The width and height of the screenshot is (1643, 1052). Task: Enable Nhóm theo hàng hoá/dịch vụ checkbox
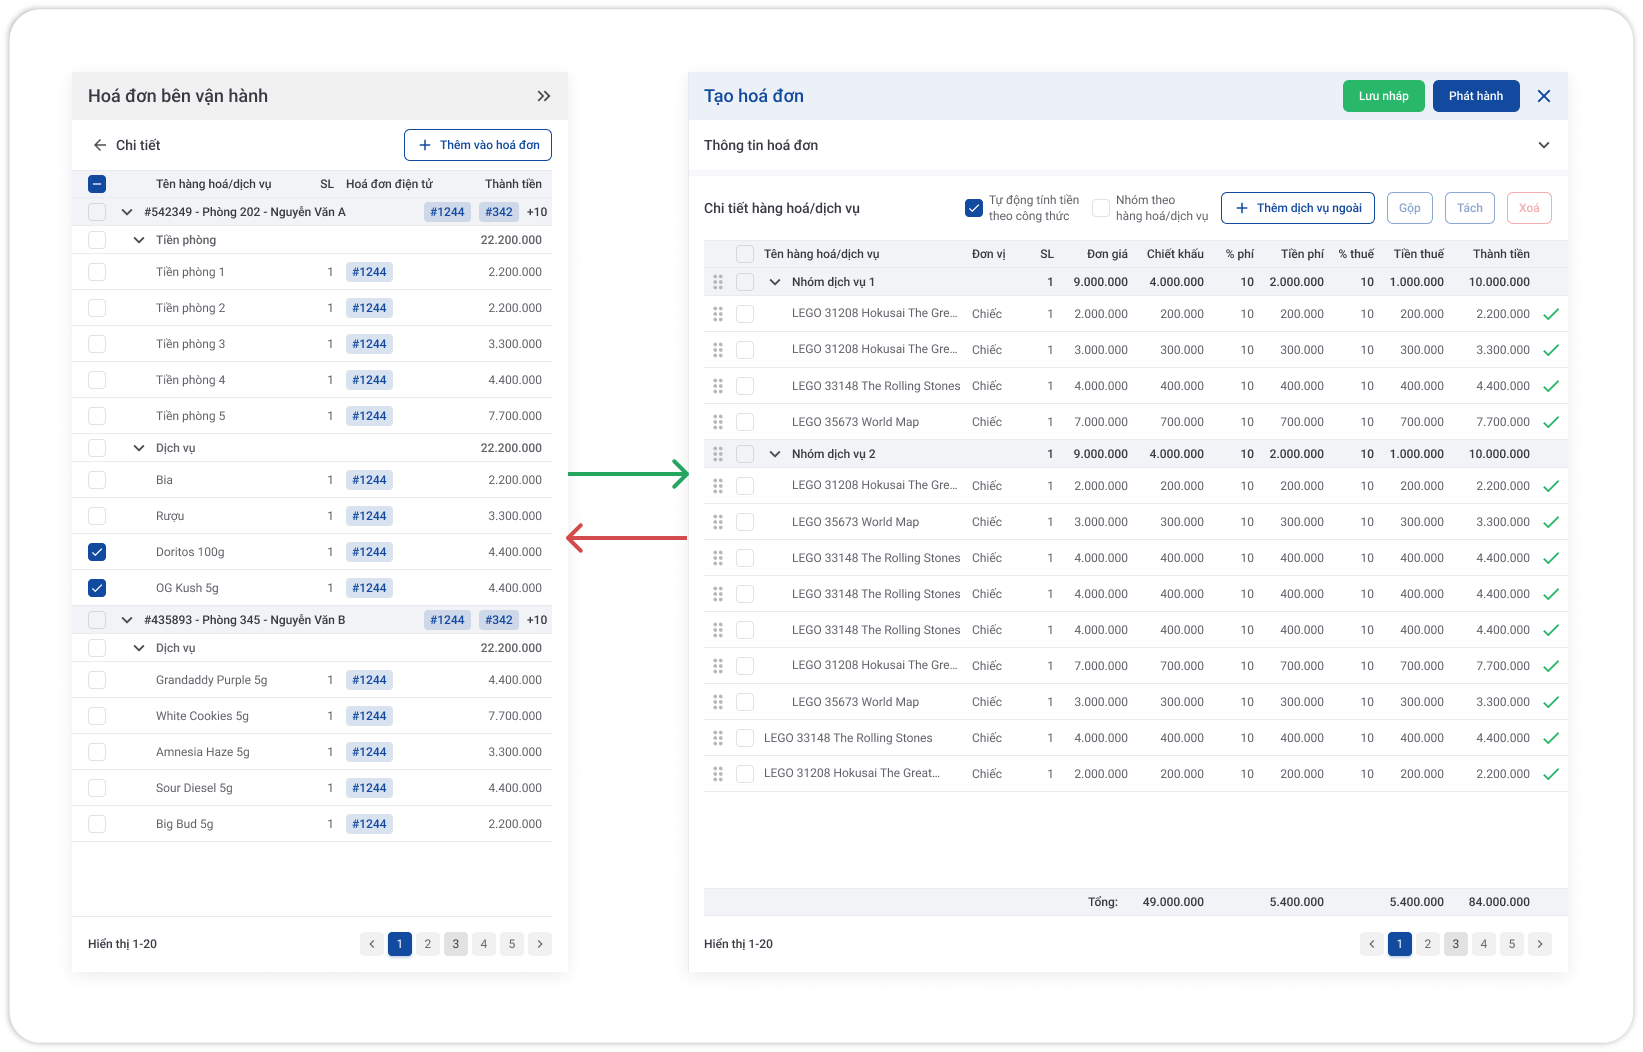pyautogui.click(x=1101, y=208)
